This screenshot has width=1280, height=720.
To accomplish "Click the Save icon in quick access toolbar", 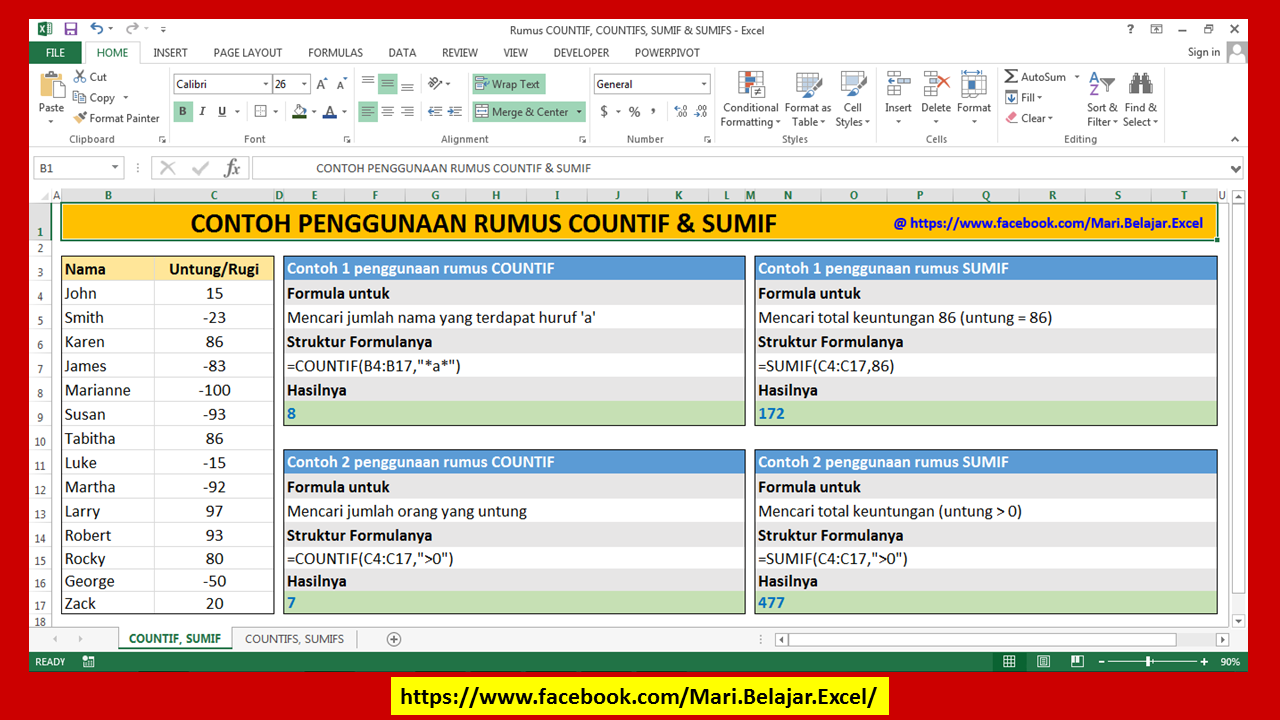I will (x=71, y=29).
